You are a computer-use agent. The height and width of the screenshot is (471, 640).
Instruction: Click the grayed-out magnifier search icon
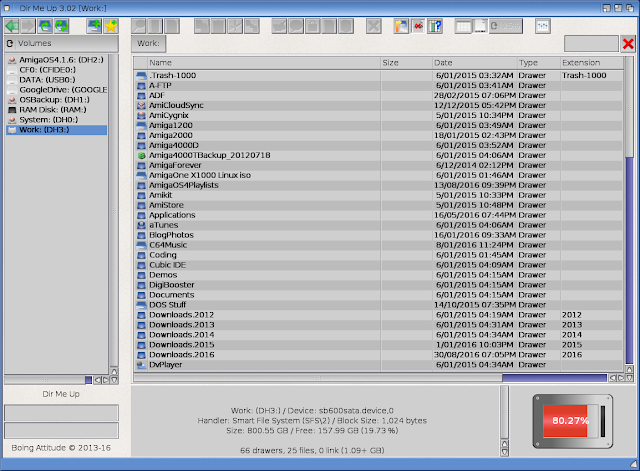coord(139,26)
